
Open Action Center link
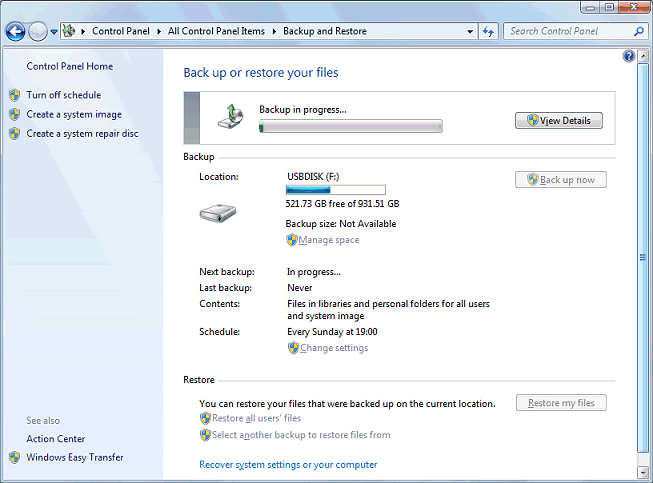pyautogui.click(x=55, y=439)
